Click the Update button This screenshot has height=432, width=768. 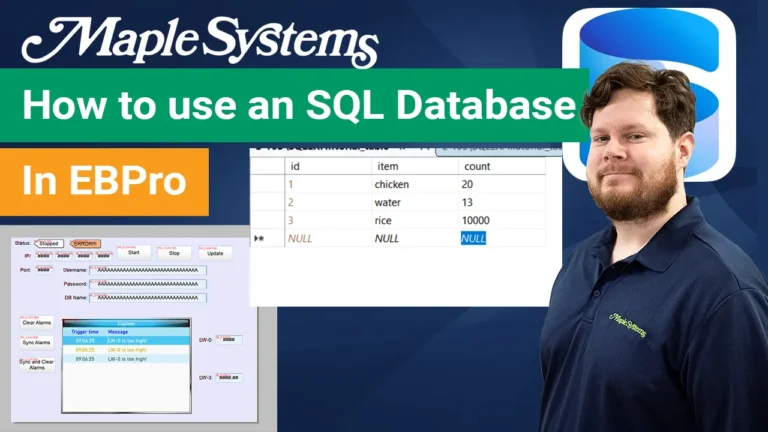(215, 253)
